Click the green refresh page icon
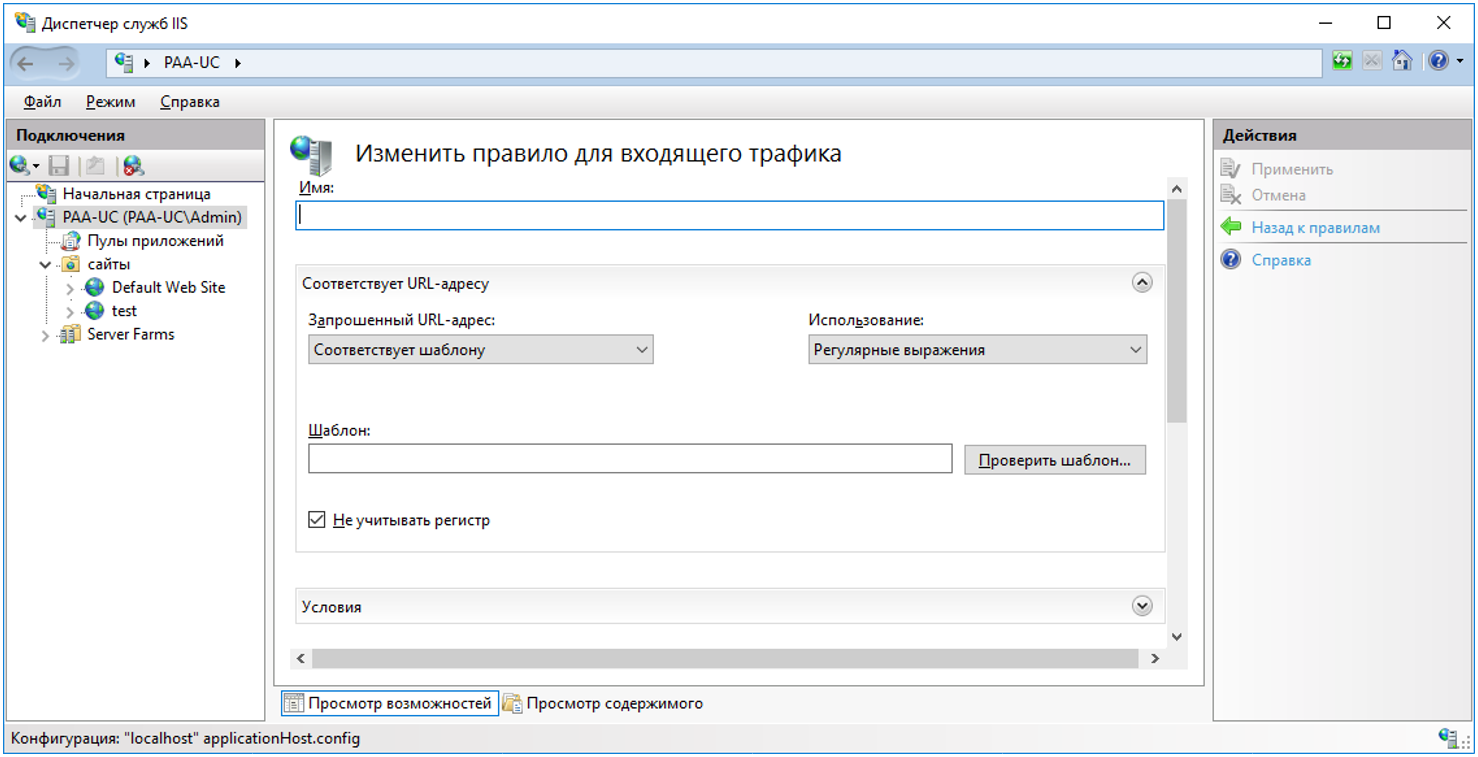The width and height of the screenshot is (1478, 757). [x=1342, y=61]
